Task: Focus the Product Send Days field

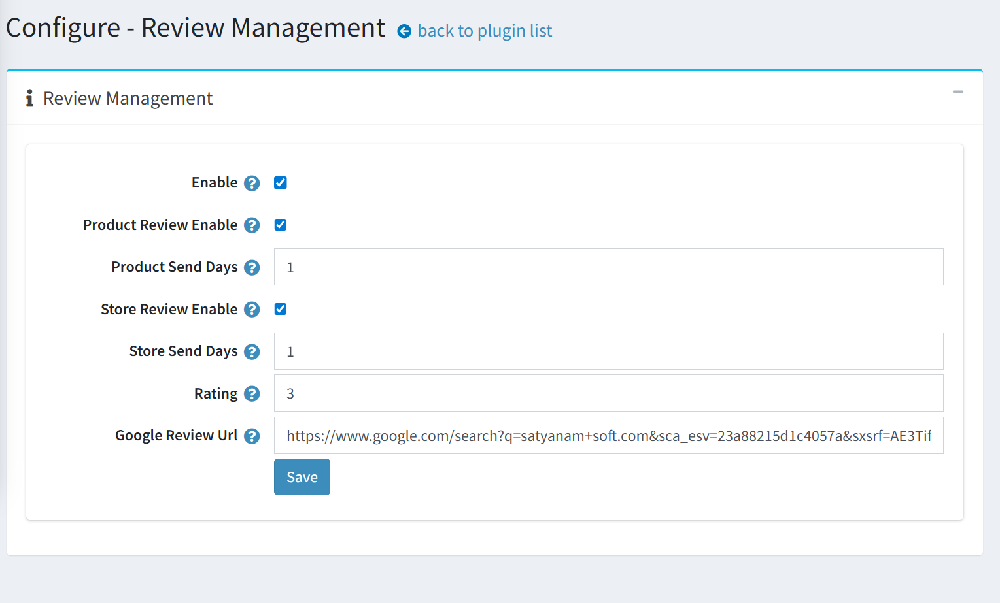Action: click(608, 267)
